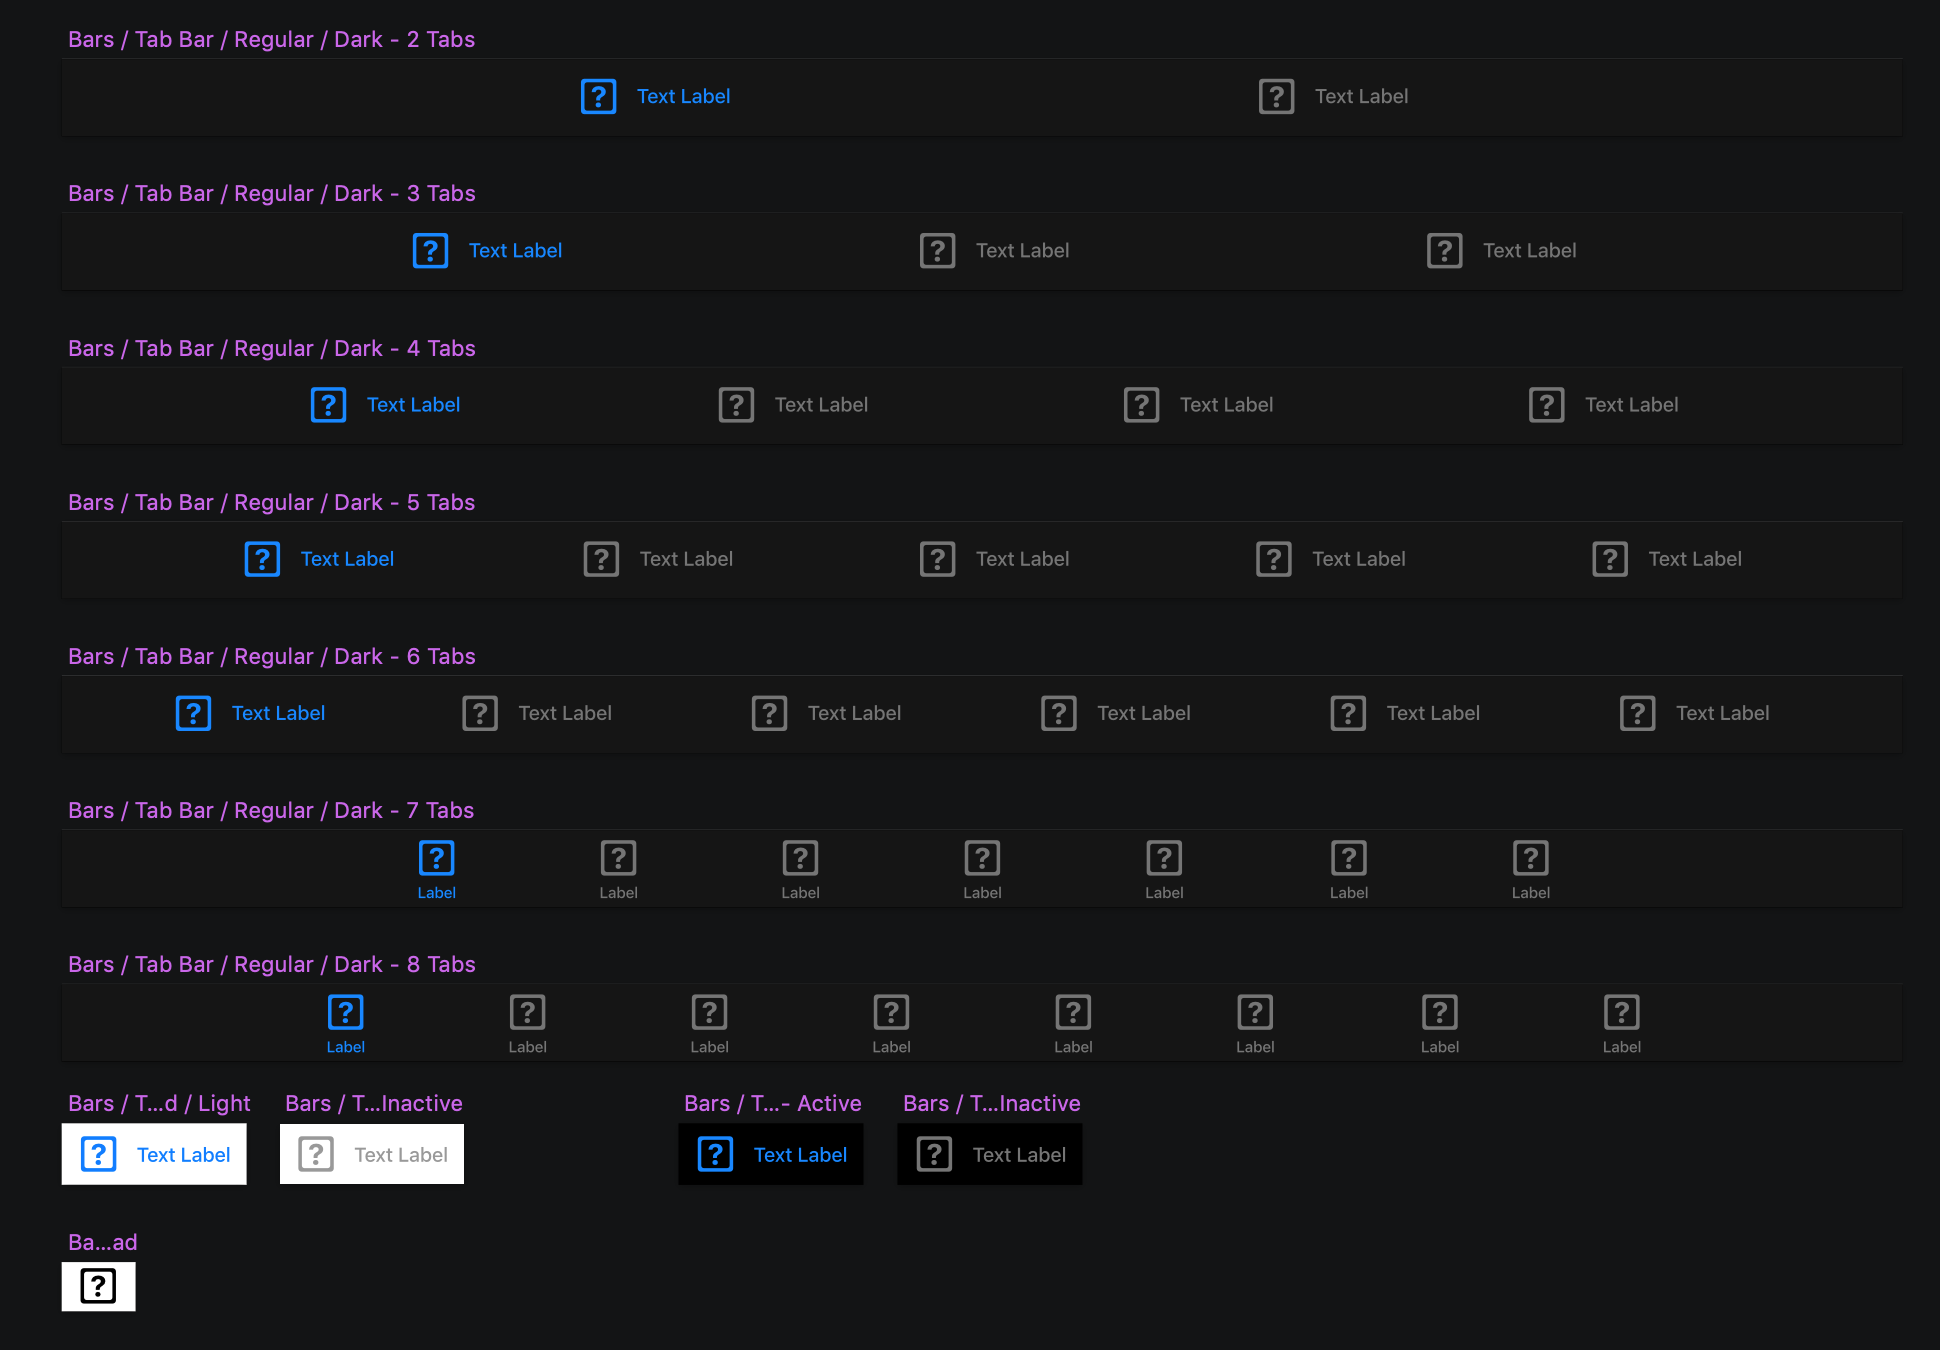Image resolution: width=1940 pixels, height=1350 pixels.
Task: Select the 'Bars / T...d / Light' frame title
Action: (159, 1104)
